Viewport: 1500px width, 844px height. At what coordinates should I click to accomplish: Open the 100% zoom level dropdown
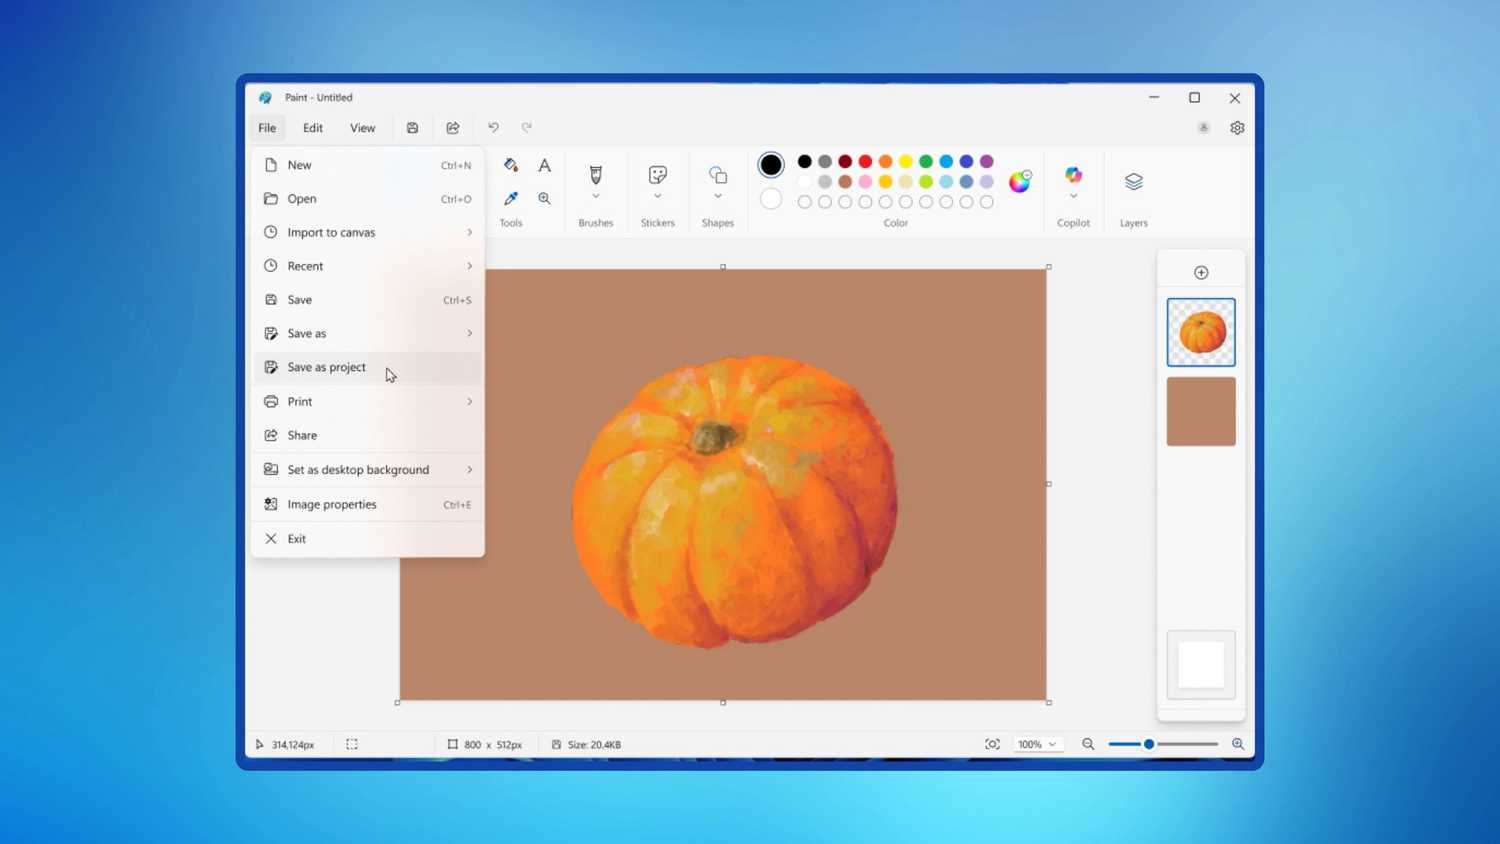(1036, 744)
